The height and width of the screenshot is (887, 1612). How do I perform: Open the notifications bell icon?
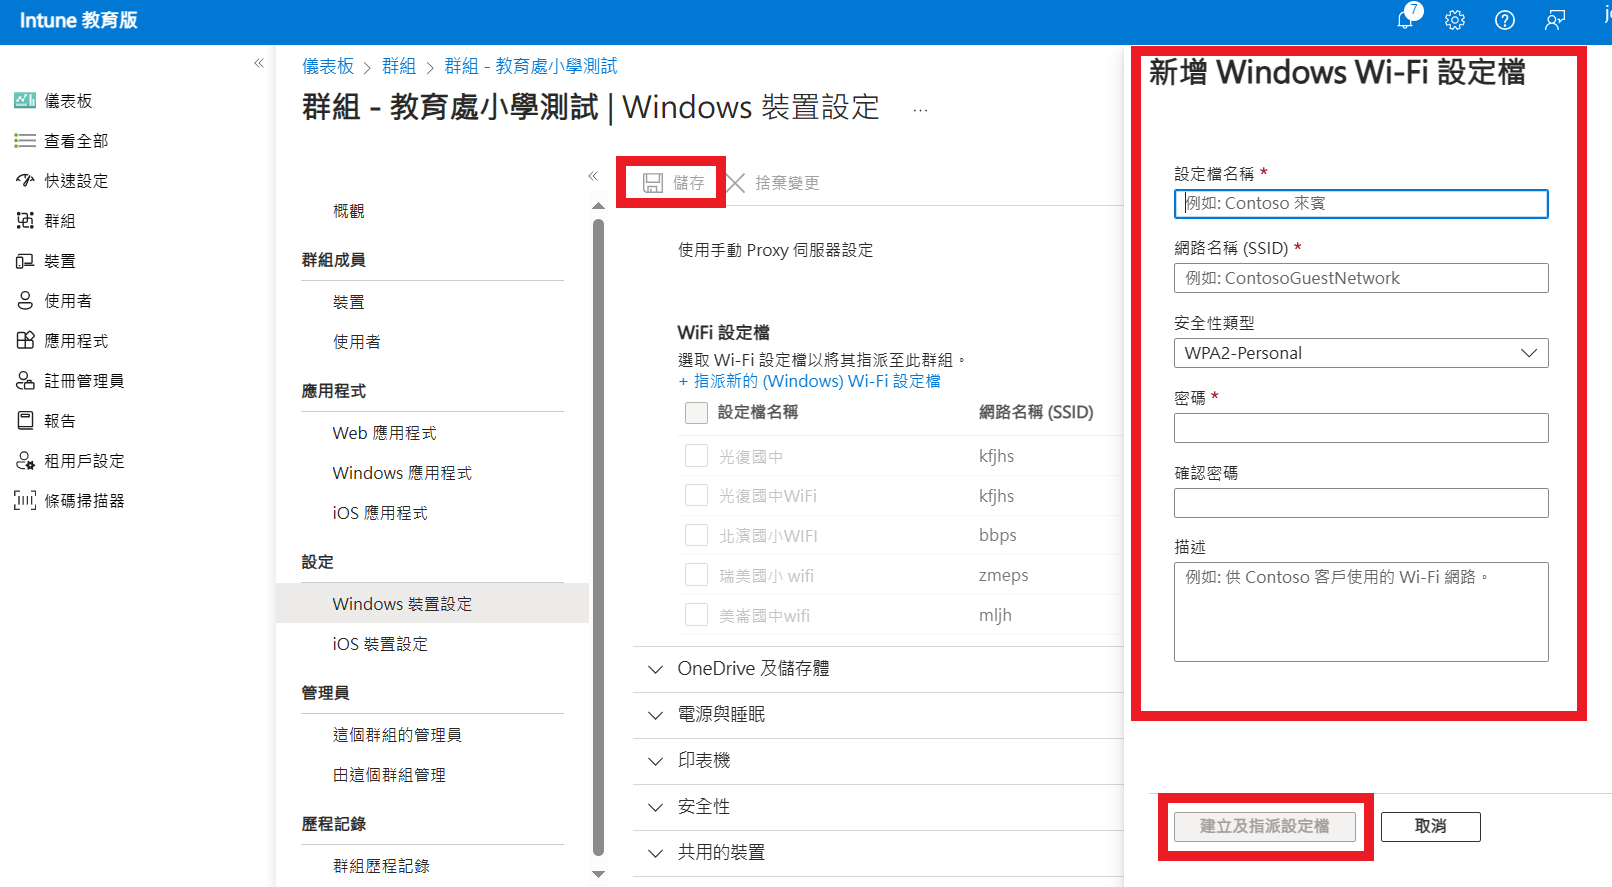pyautogui.click(x=1405, y=20)
